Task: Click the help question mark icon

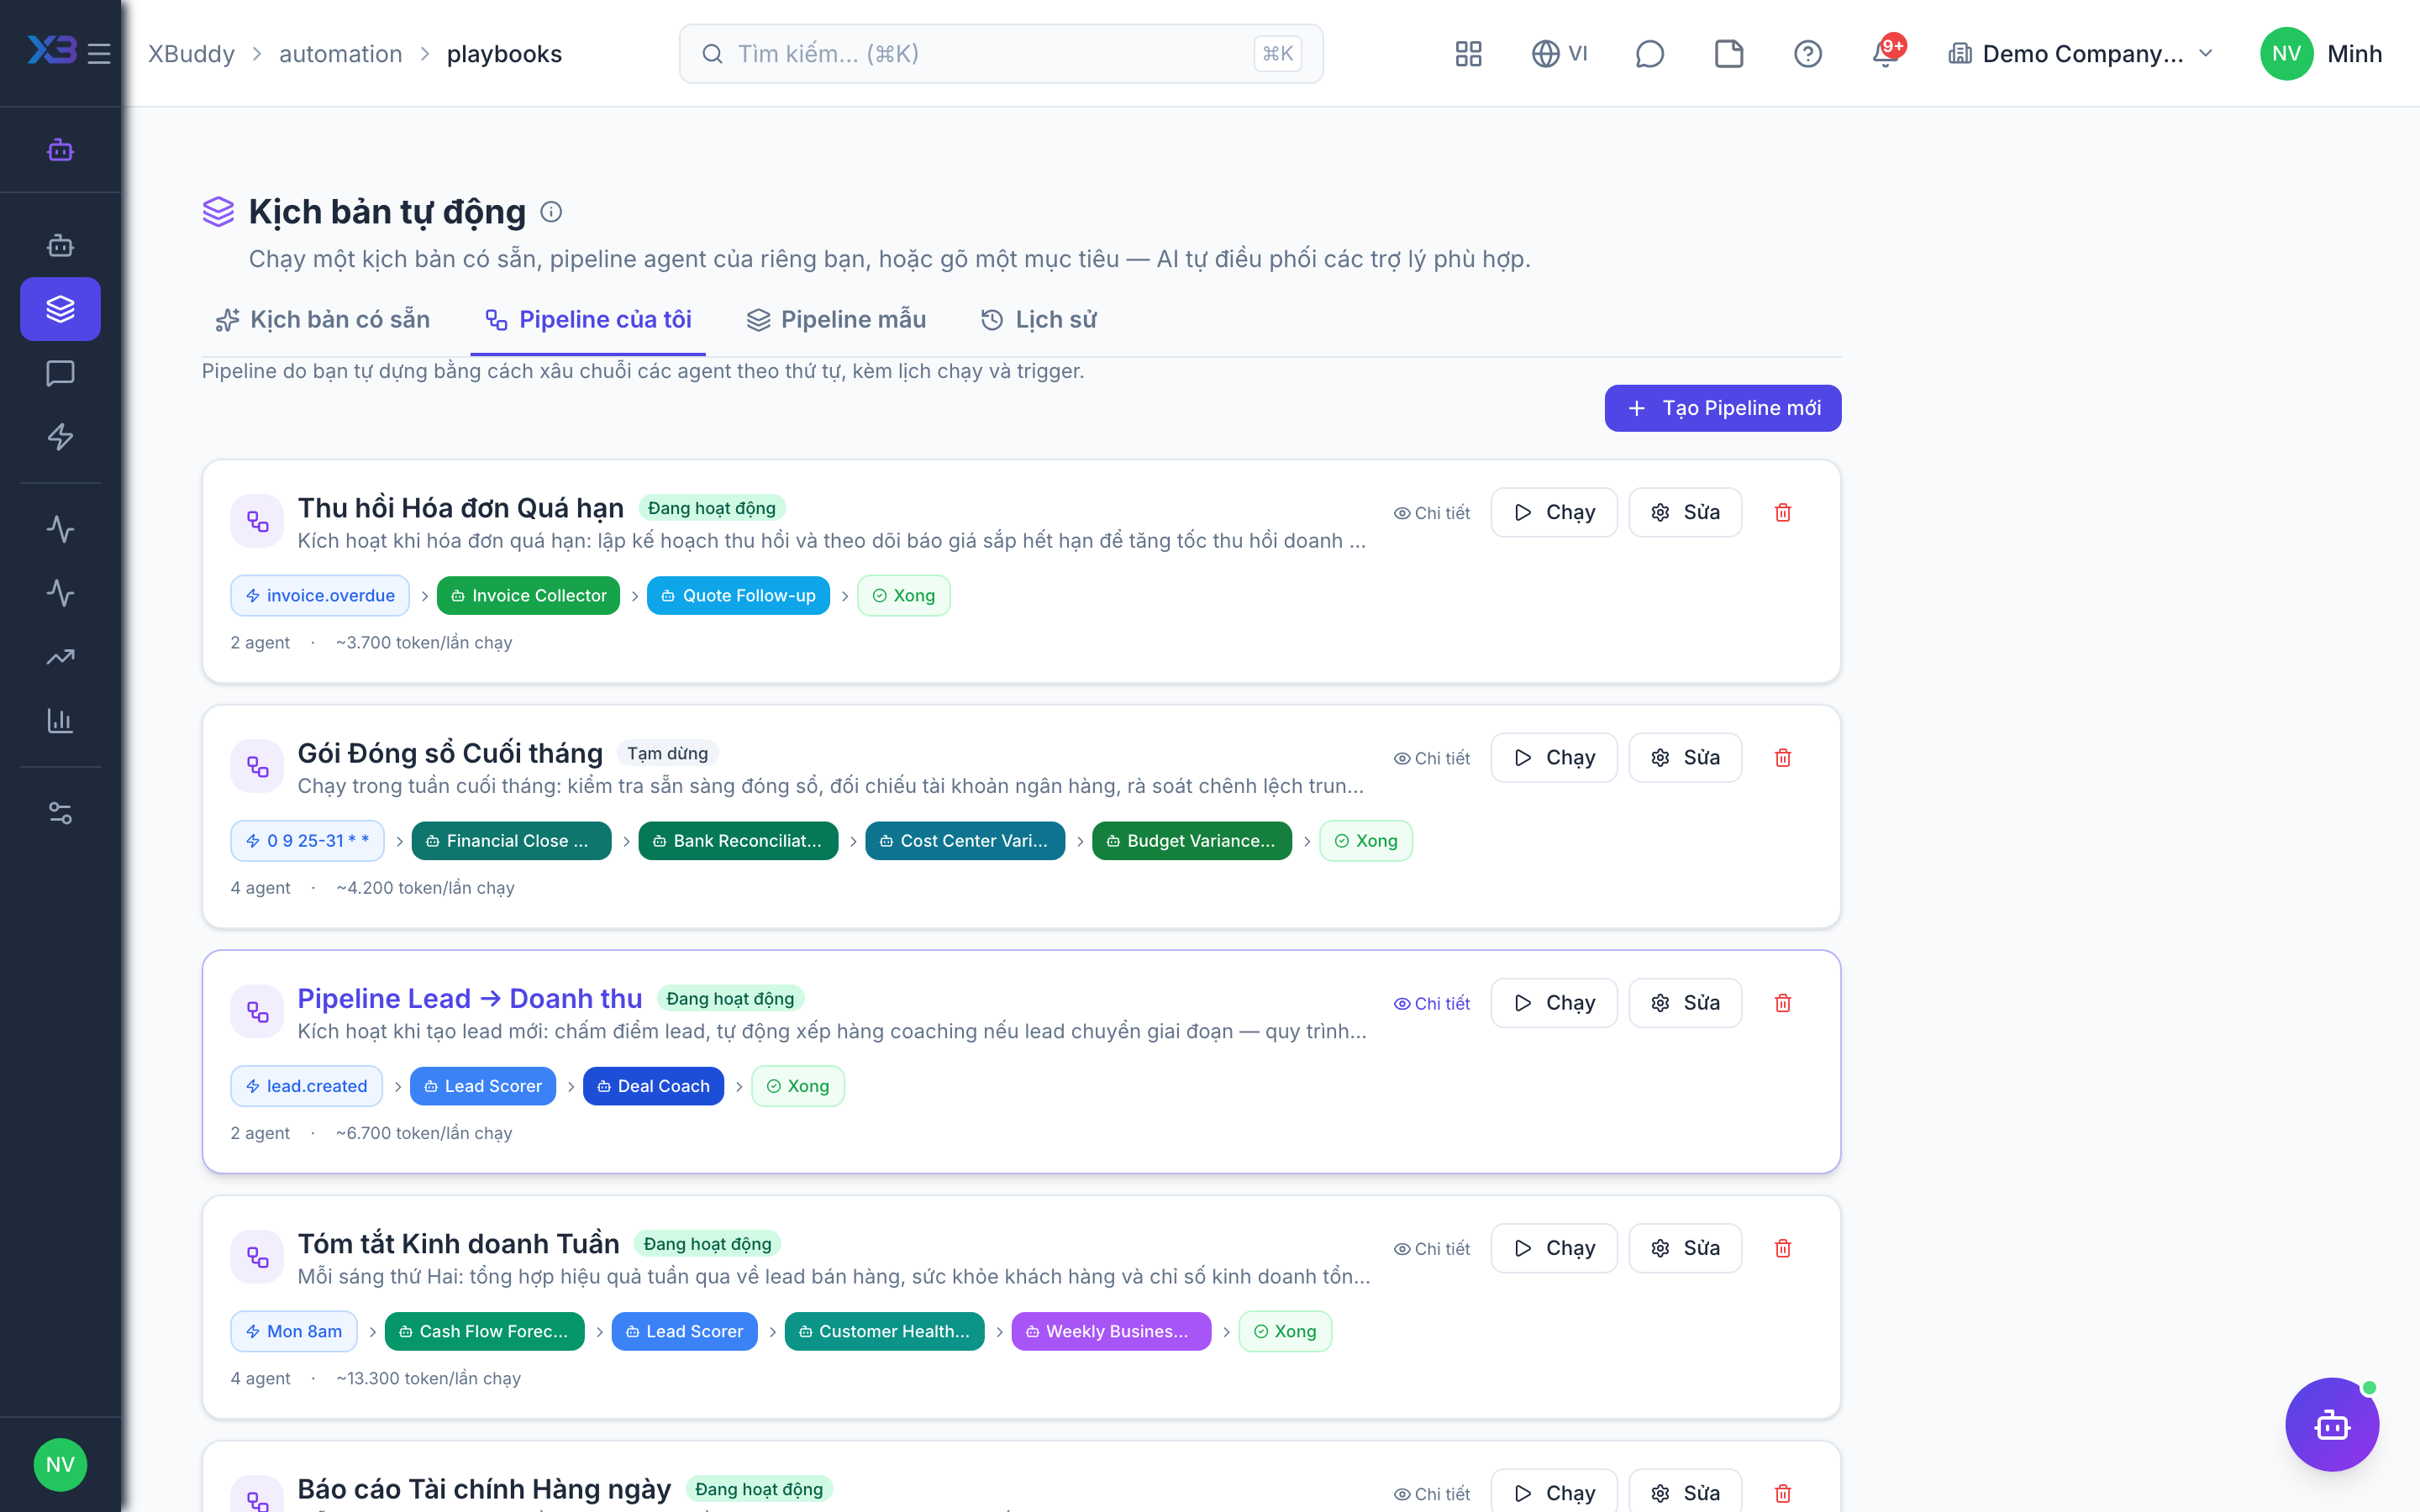Action: point(1807,53)
